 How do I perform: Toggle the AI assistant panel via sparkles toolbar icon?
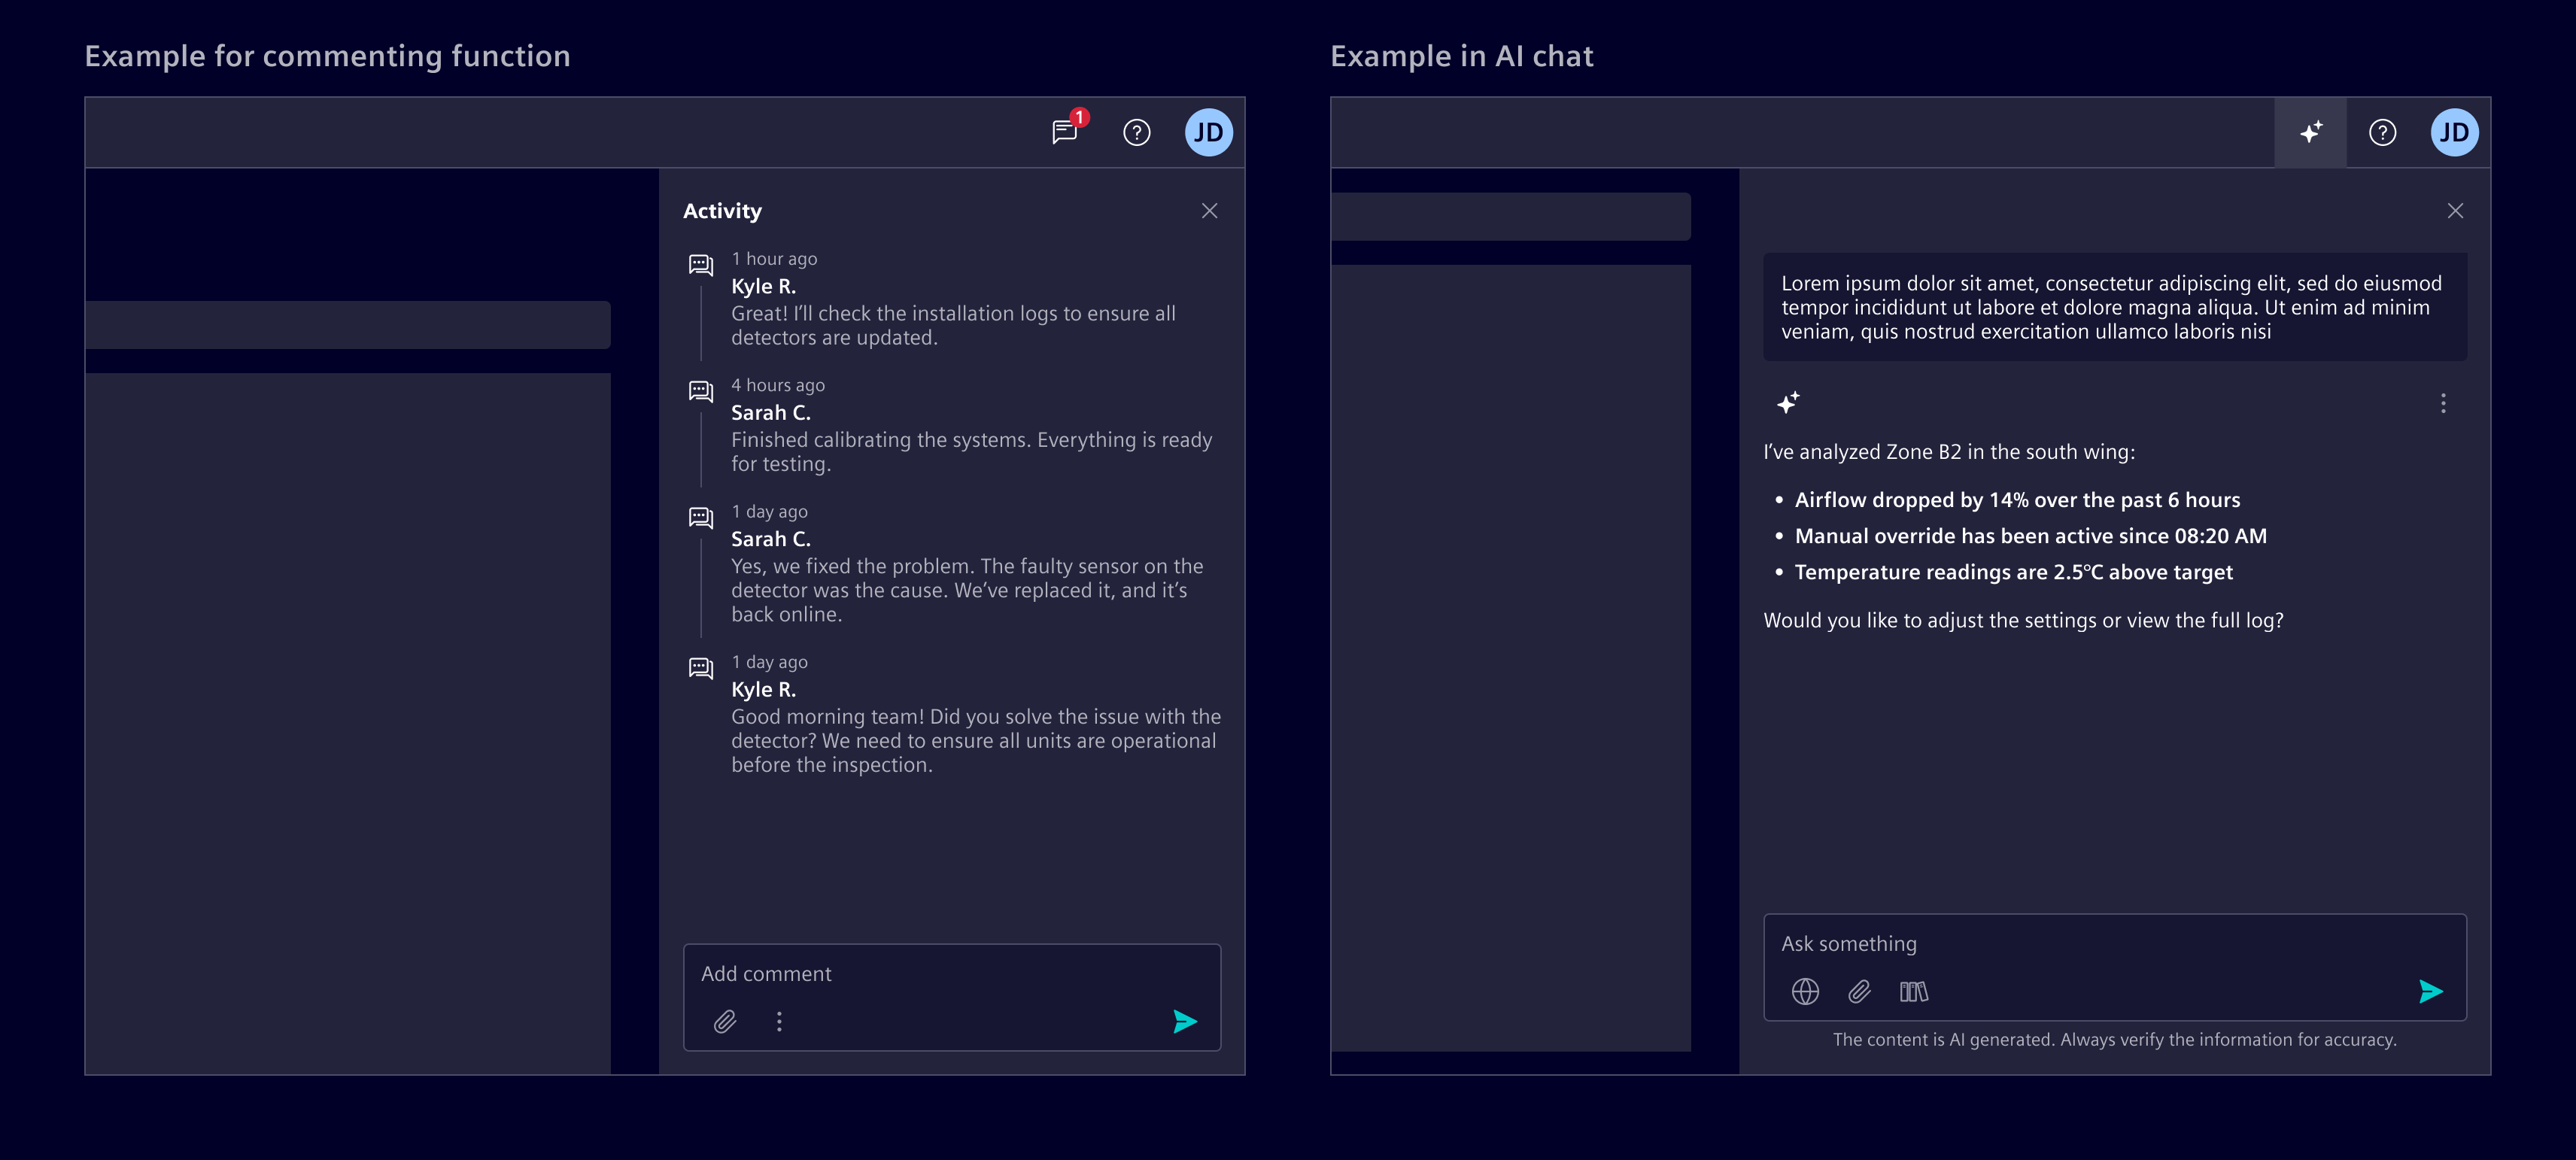point(2310,131)
